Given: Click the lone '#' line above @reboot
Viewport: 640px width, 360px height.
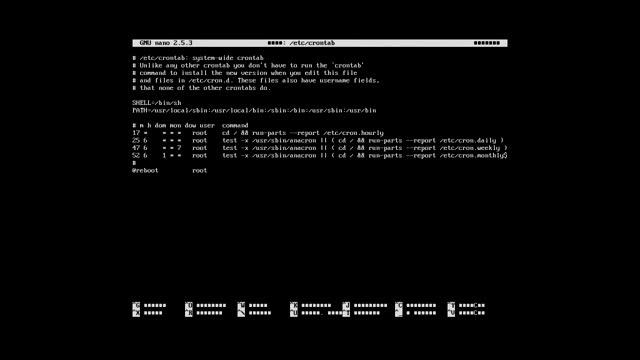Looking at the screenshot, I should [x=134, y=163].
